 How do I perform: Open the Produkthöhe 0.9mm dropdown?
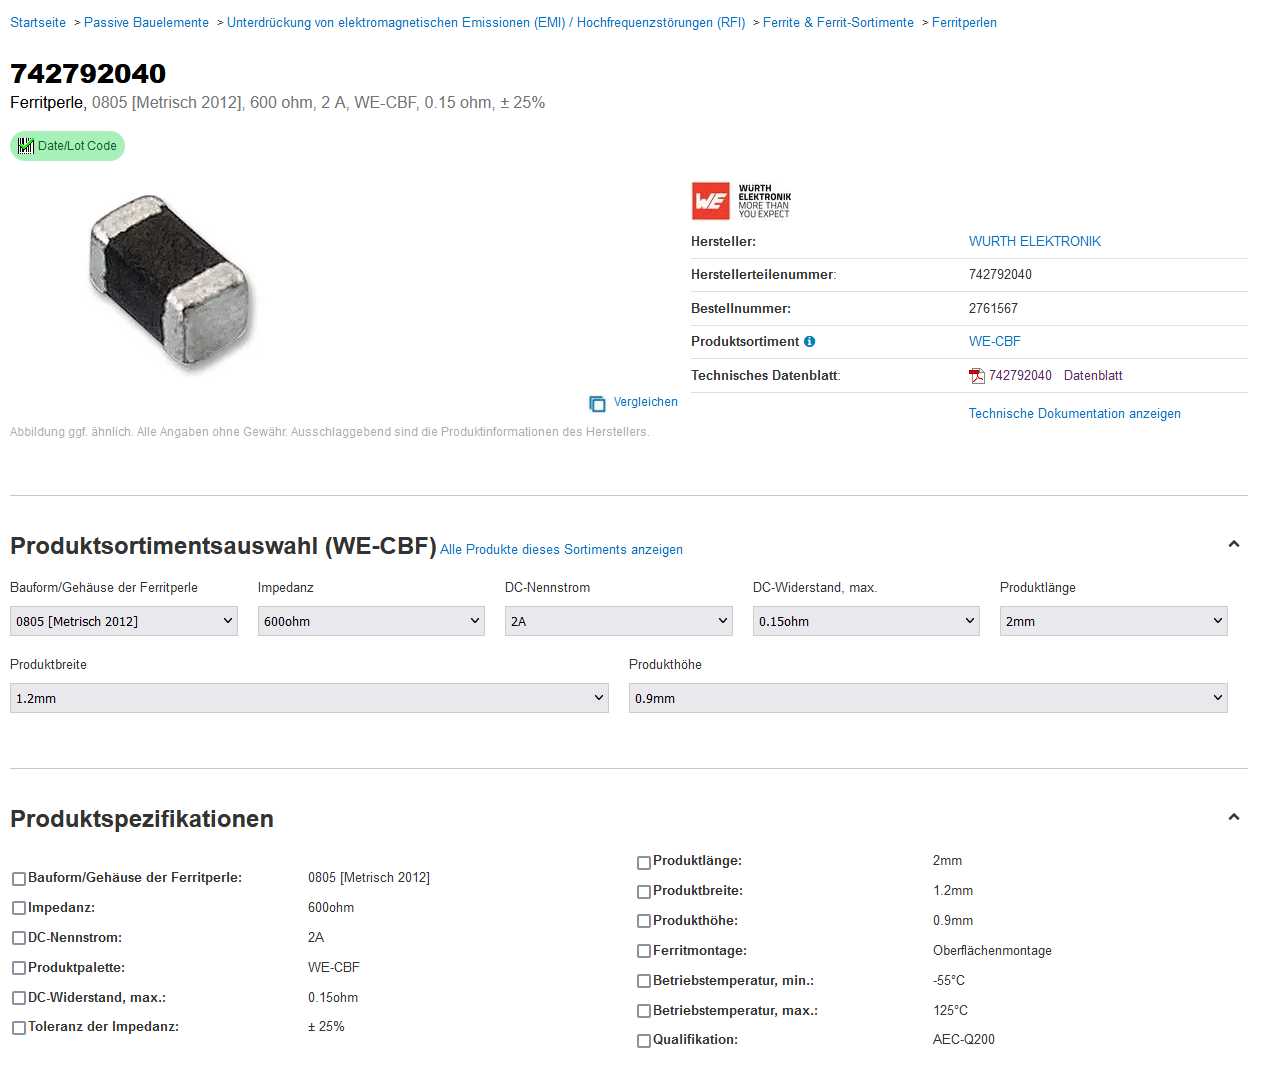pyautogui.click(x=928, y=698)
